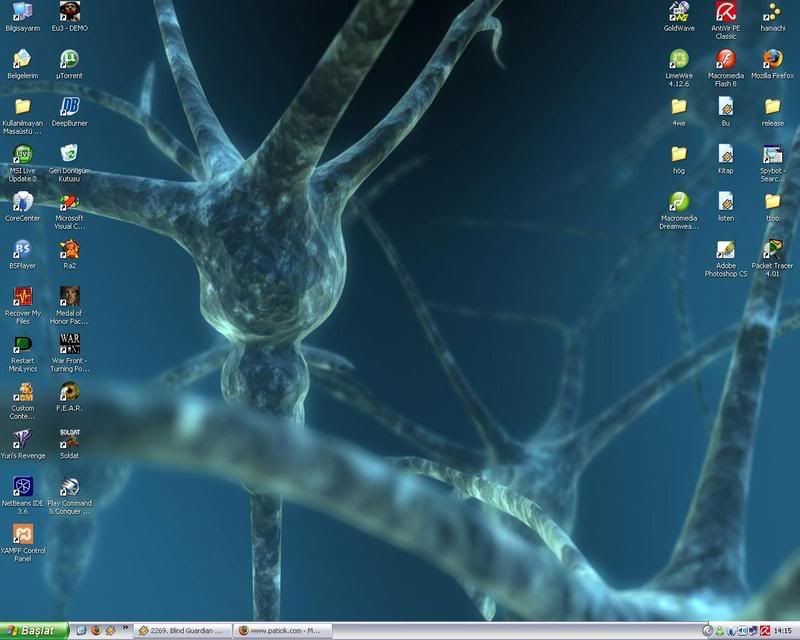Switch to 2269. Blind Guardian taskbar window
800x640 pixels.
pyautogui.click(x=183, y=631)
